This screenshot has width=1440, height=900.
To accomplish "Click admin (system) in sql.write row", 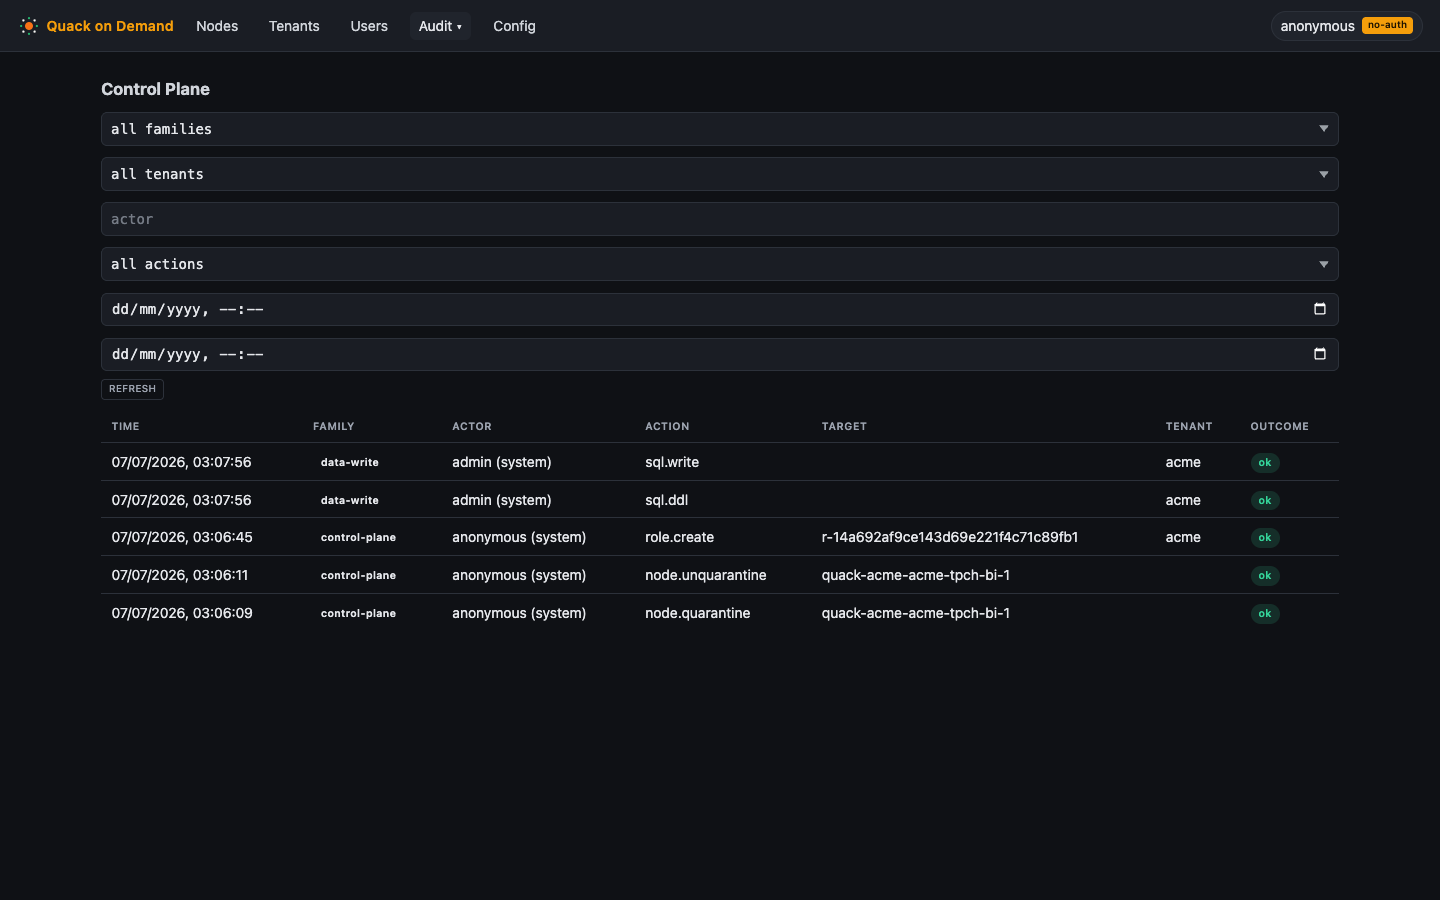I will 502,462.
